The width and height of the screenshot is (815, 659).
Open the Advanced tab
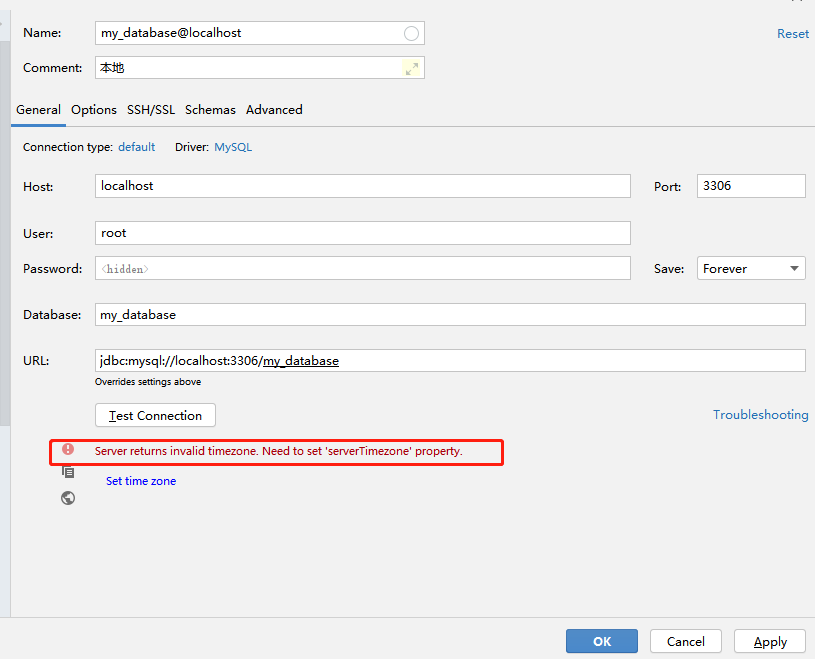(x=274, y=110)
